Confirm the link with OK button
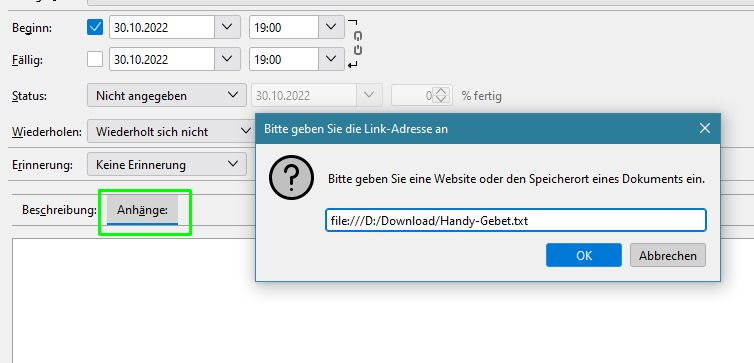The image size is (754, 363). [584, 255]
